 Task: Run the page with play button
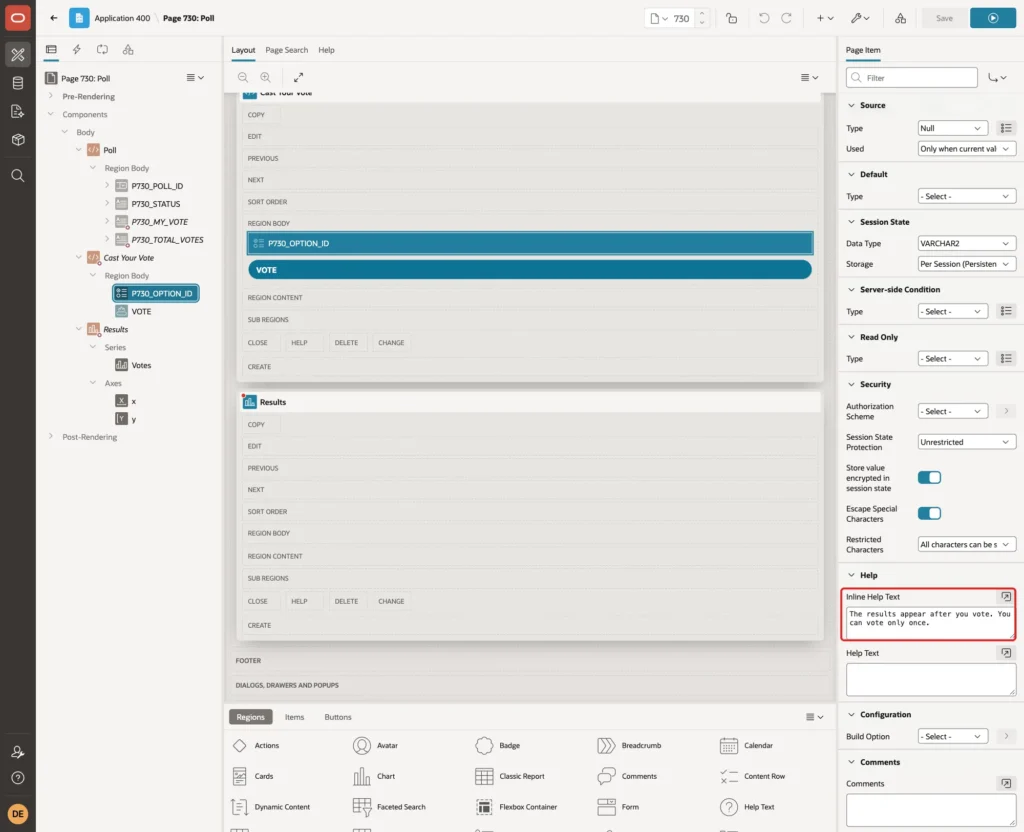click(993, 18)
